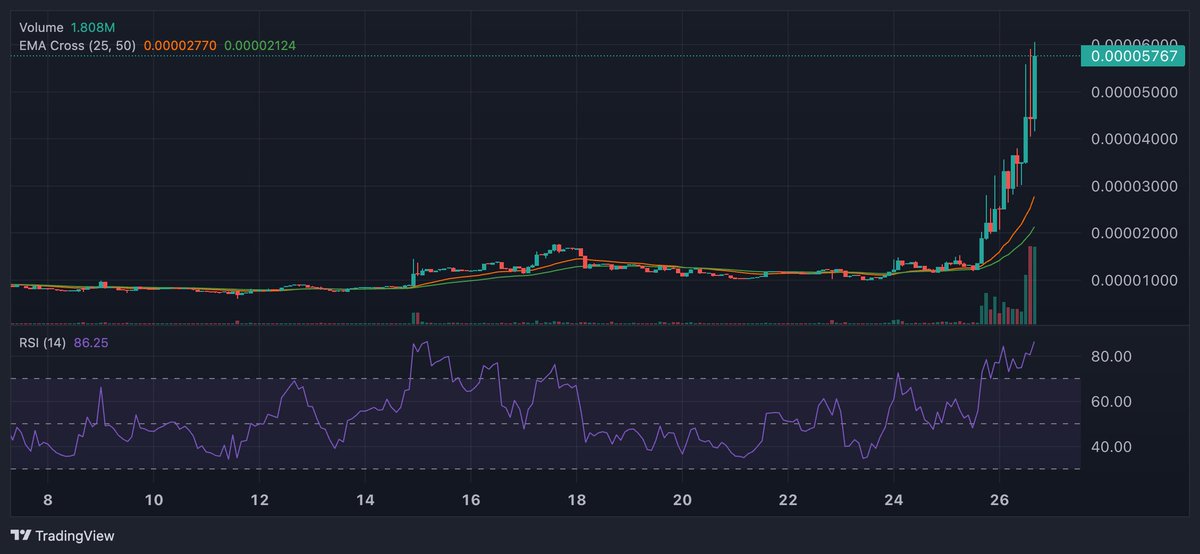Click the 0.00005000 price axis label
1200x554 pixels.
1135,92
